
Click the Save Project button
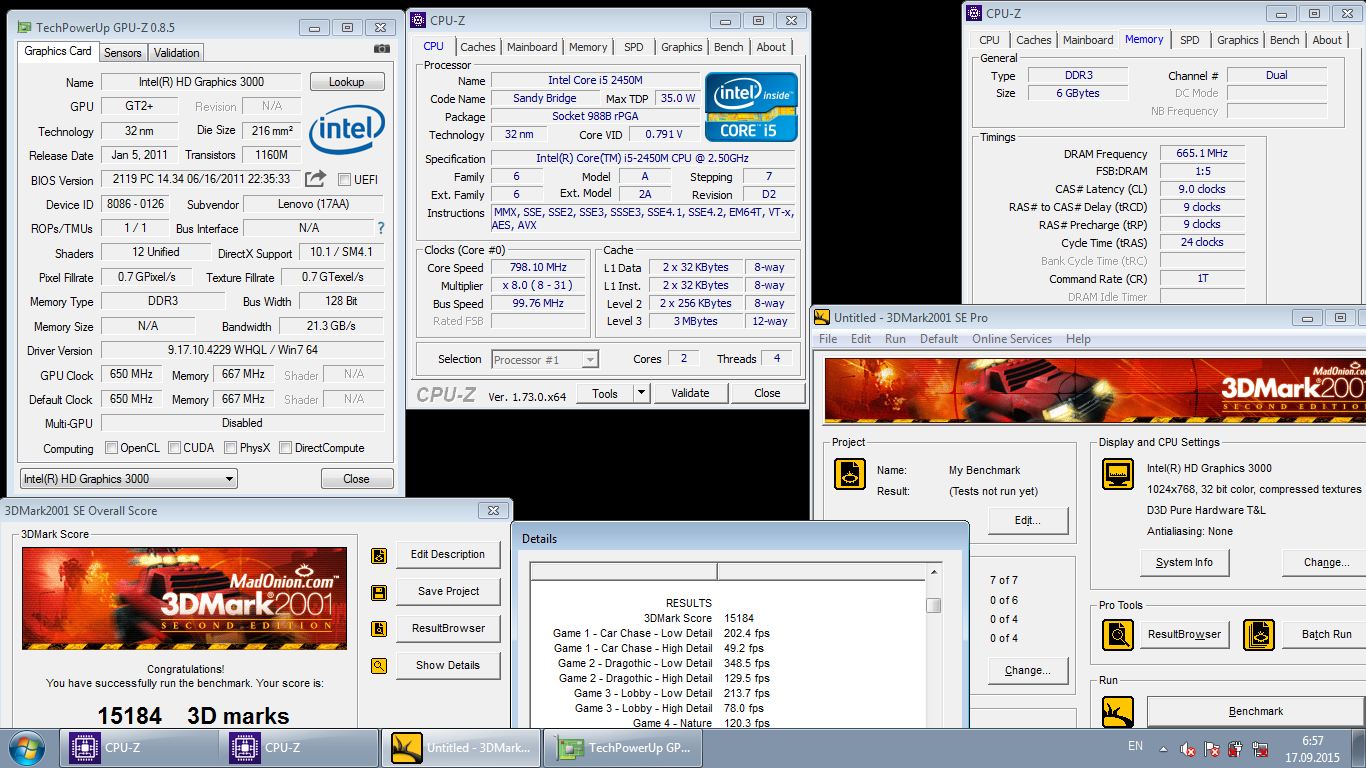pos(448,592)
